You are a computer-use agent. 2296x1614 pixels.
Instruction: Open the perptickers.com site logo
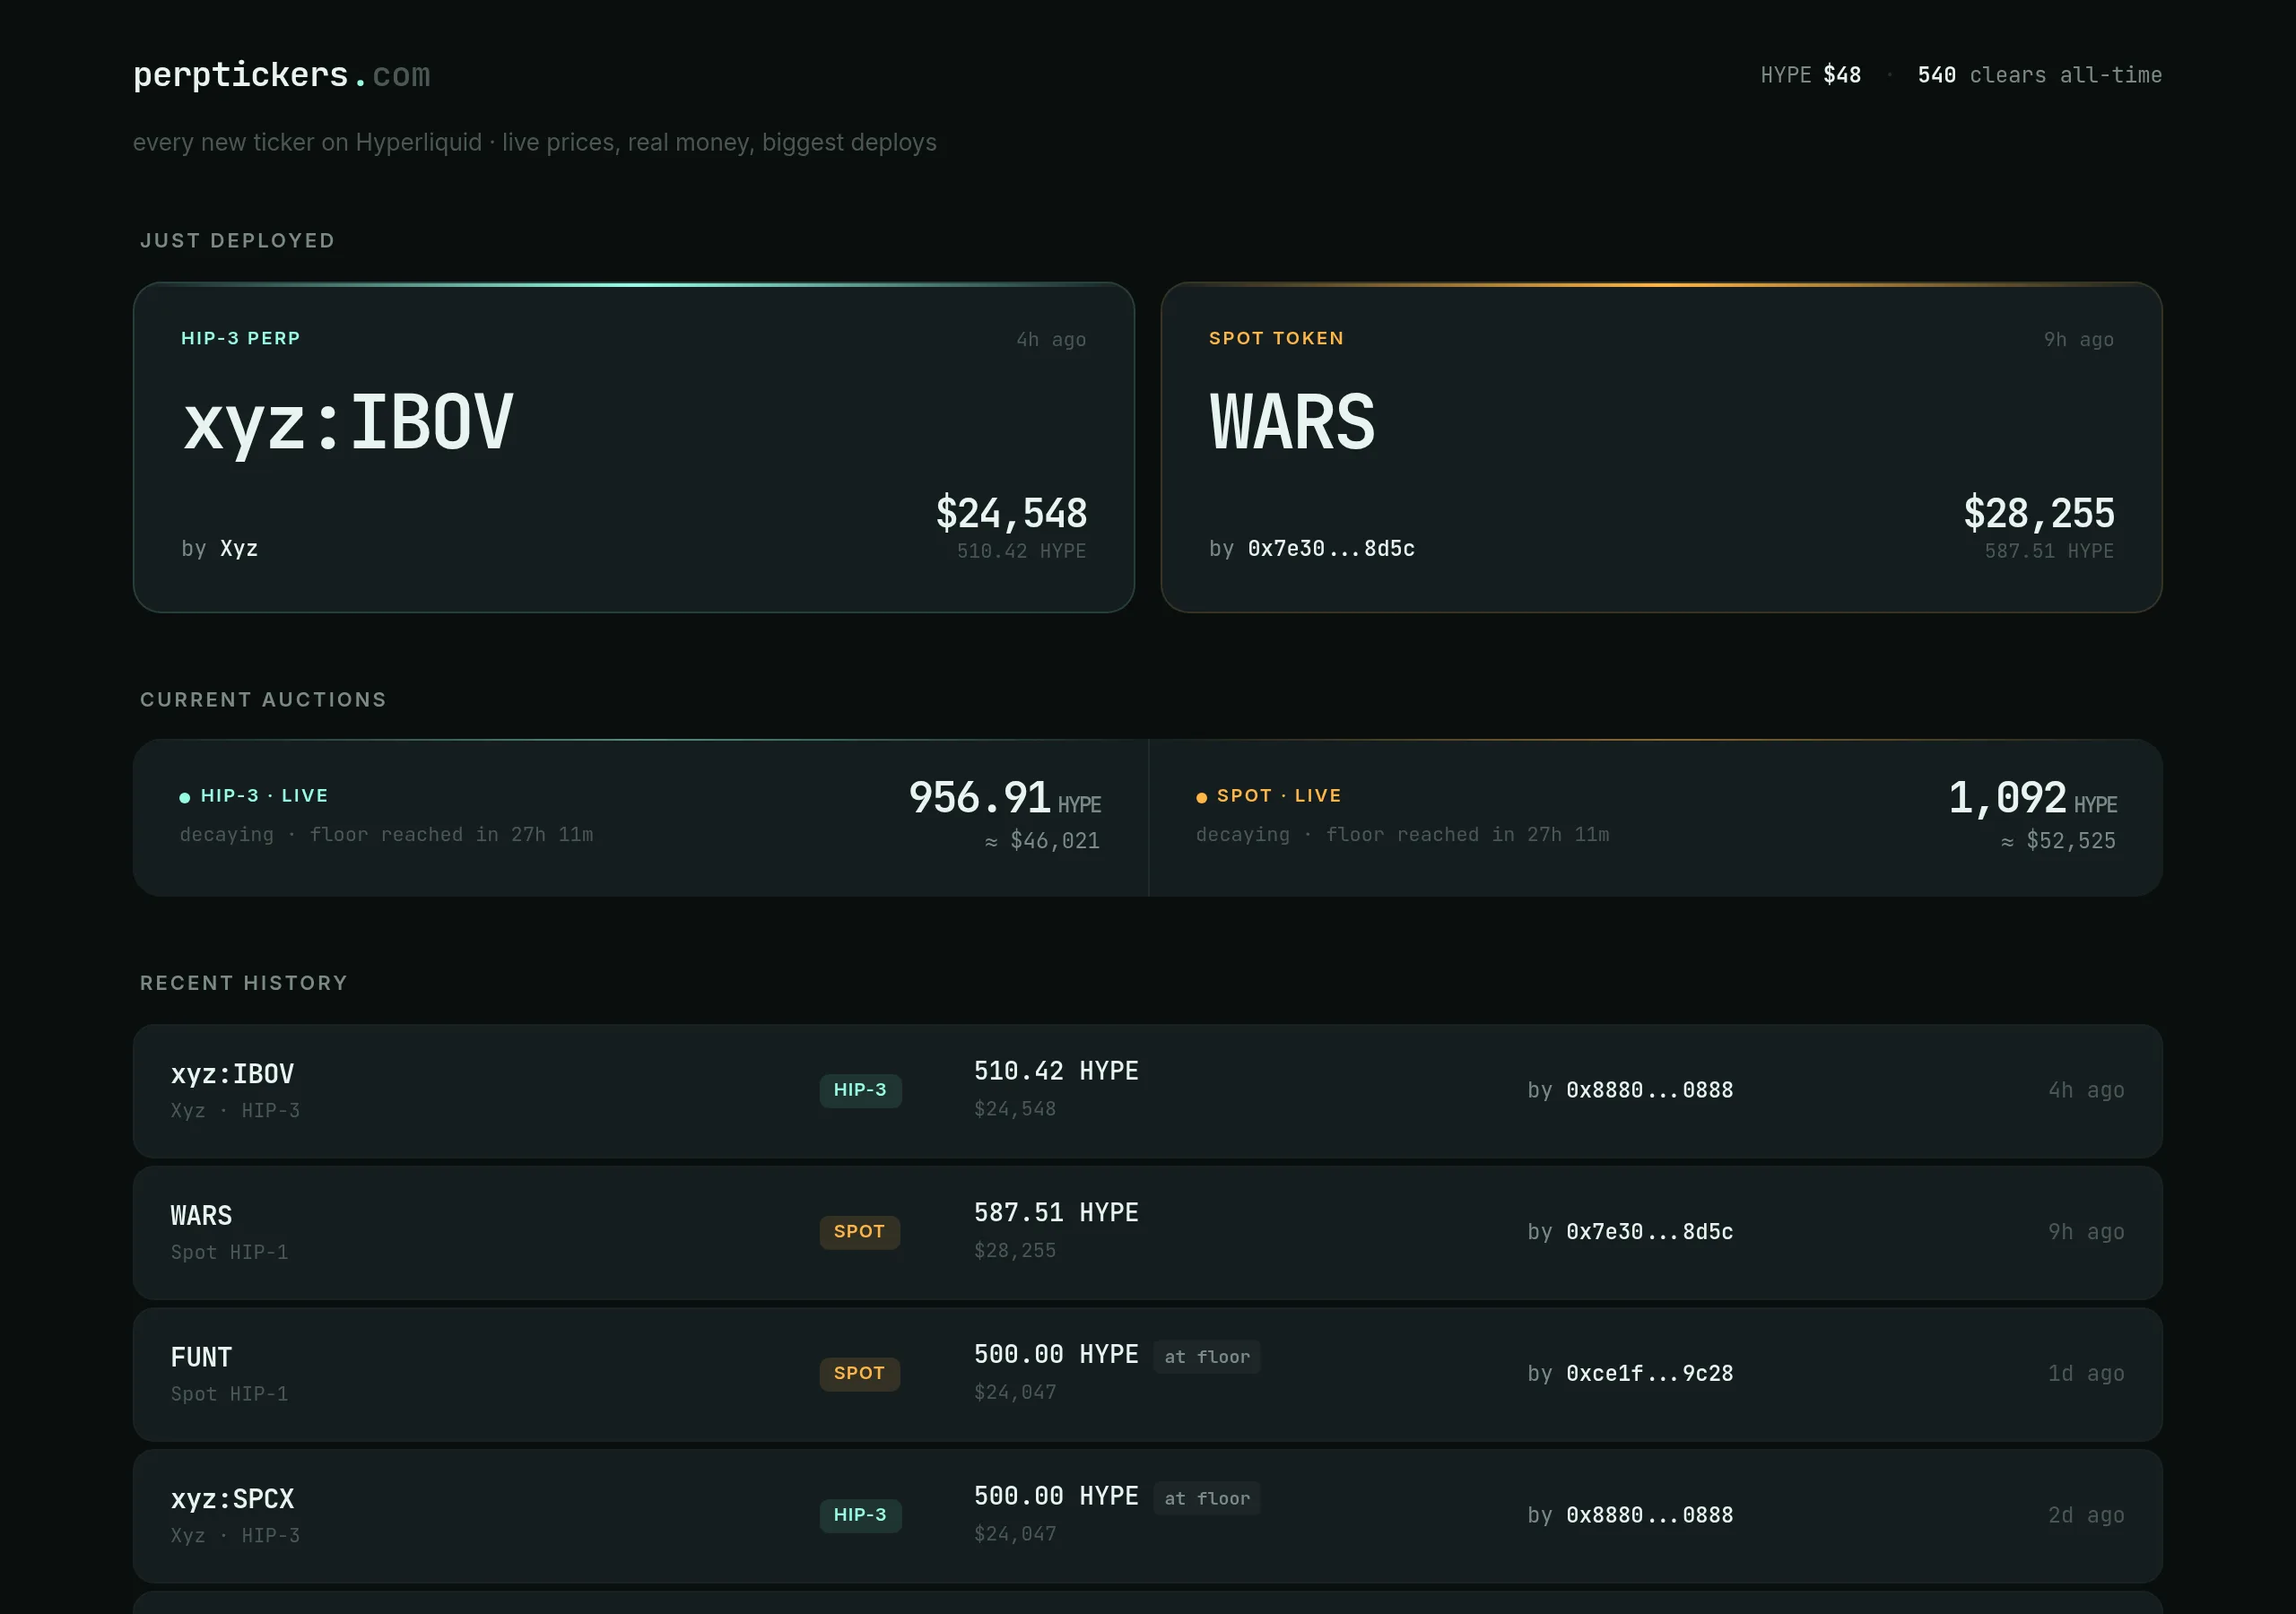pyautogui.click(x=281, y=75)
